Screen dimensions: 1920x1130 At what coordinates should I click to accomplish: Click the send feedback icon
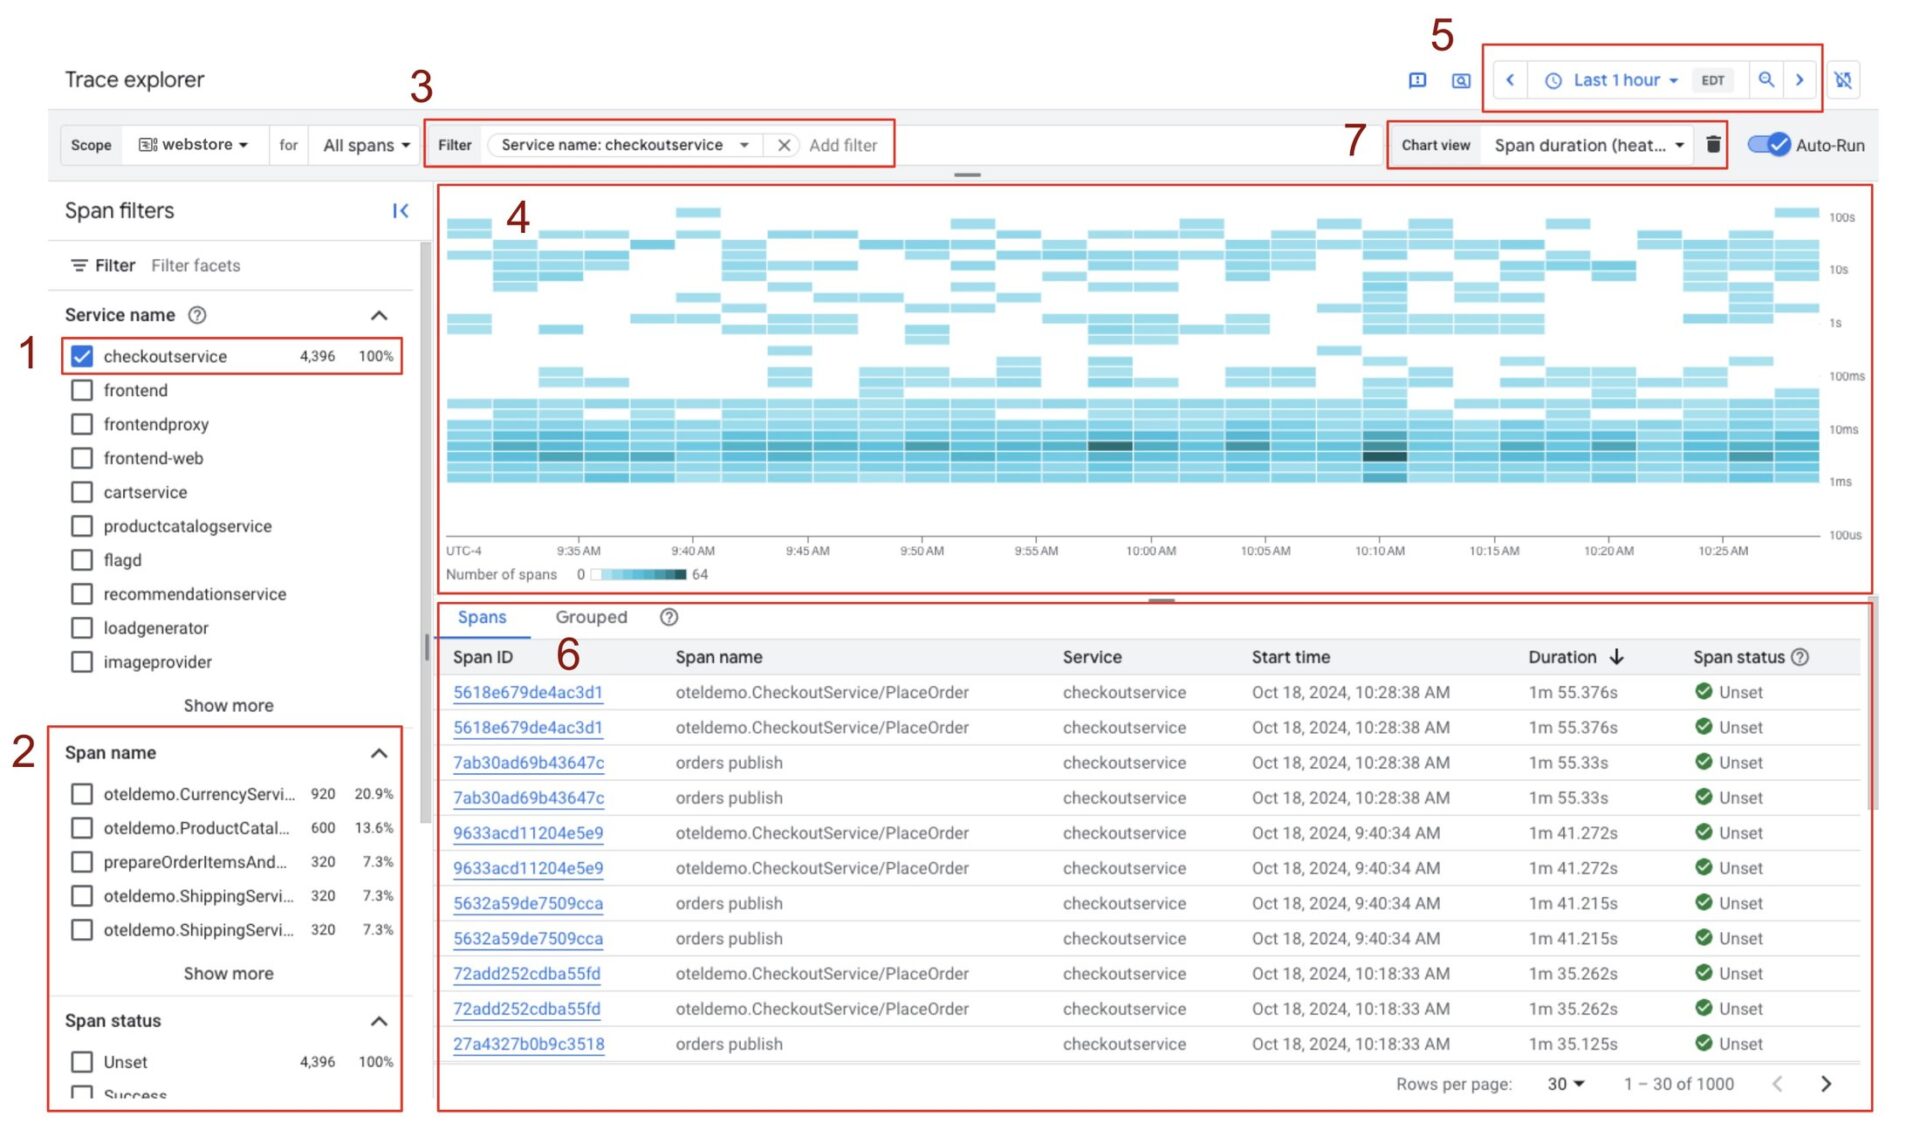1417,80
